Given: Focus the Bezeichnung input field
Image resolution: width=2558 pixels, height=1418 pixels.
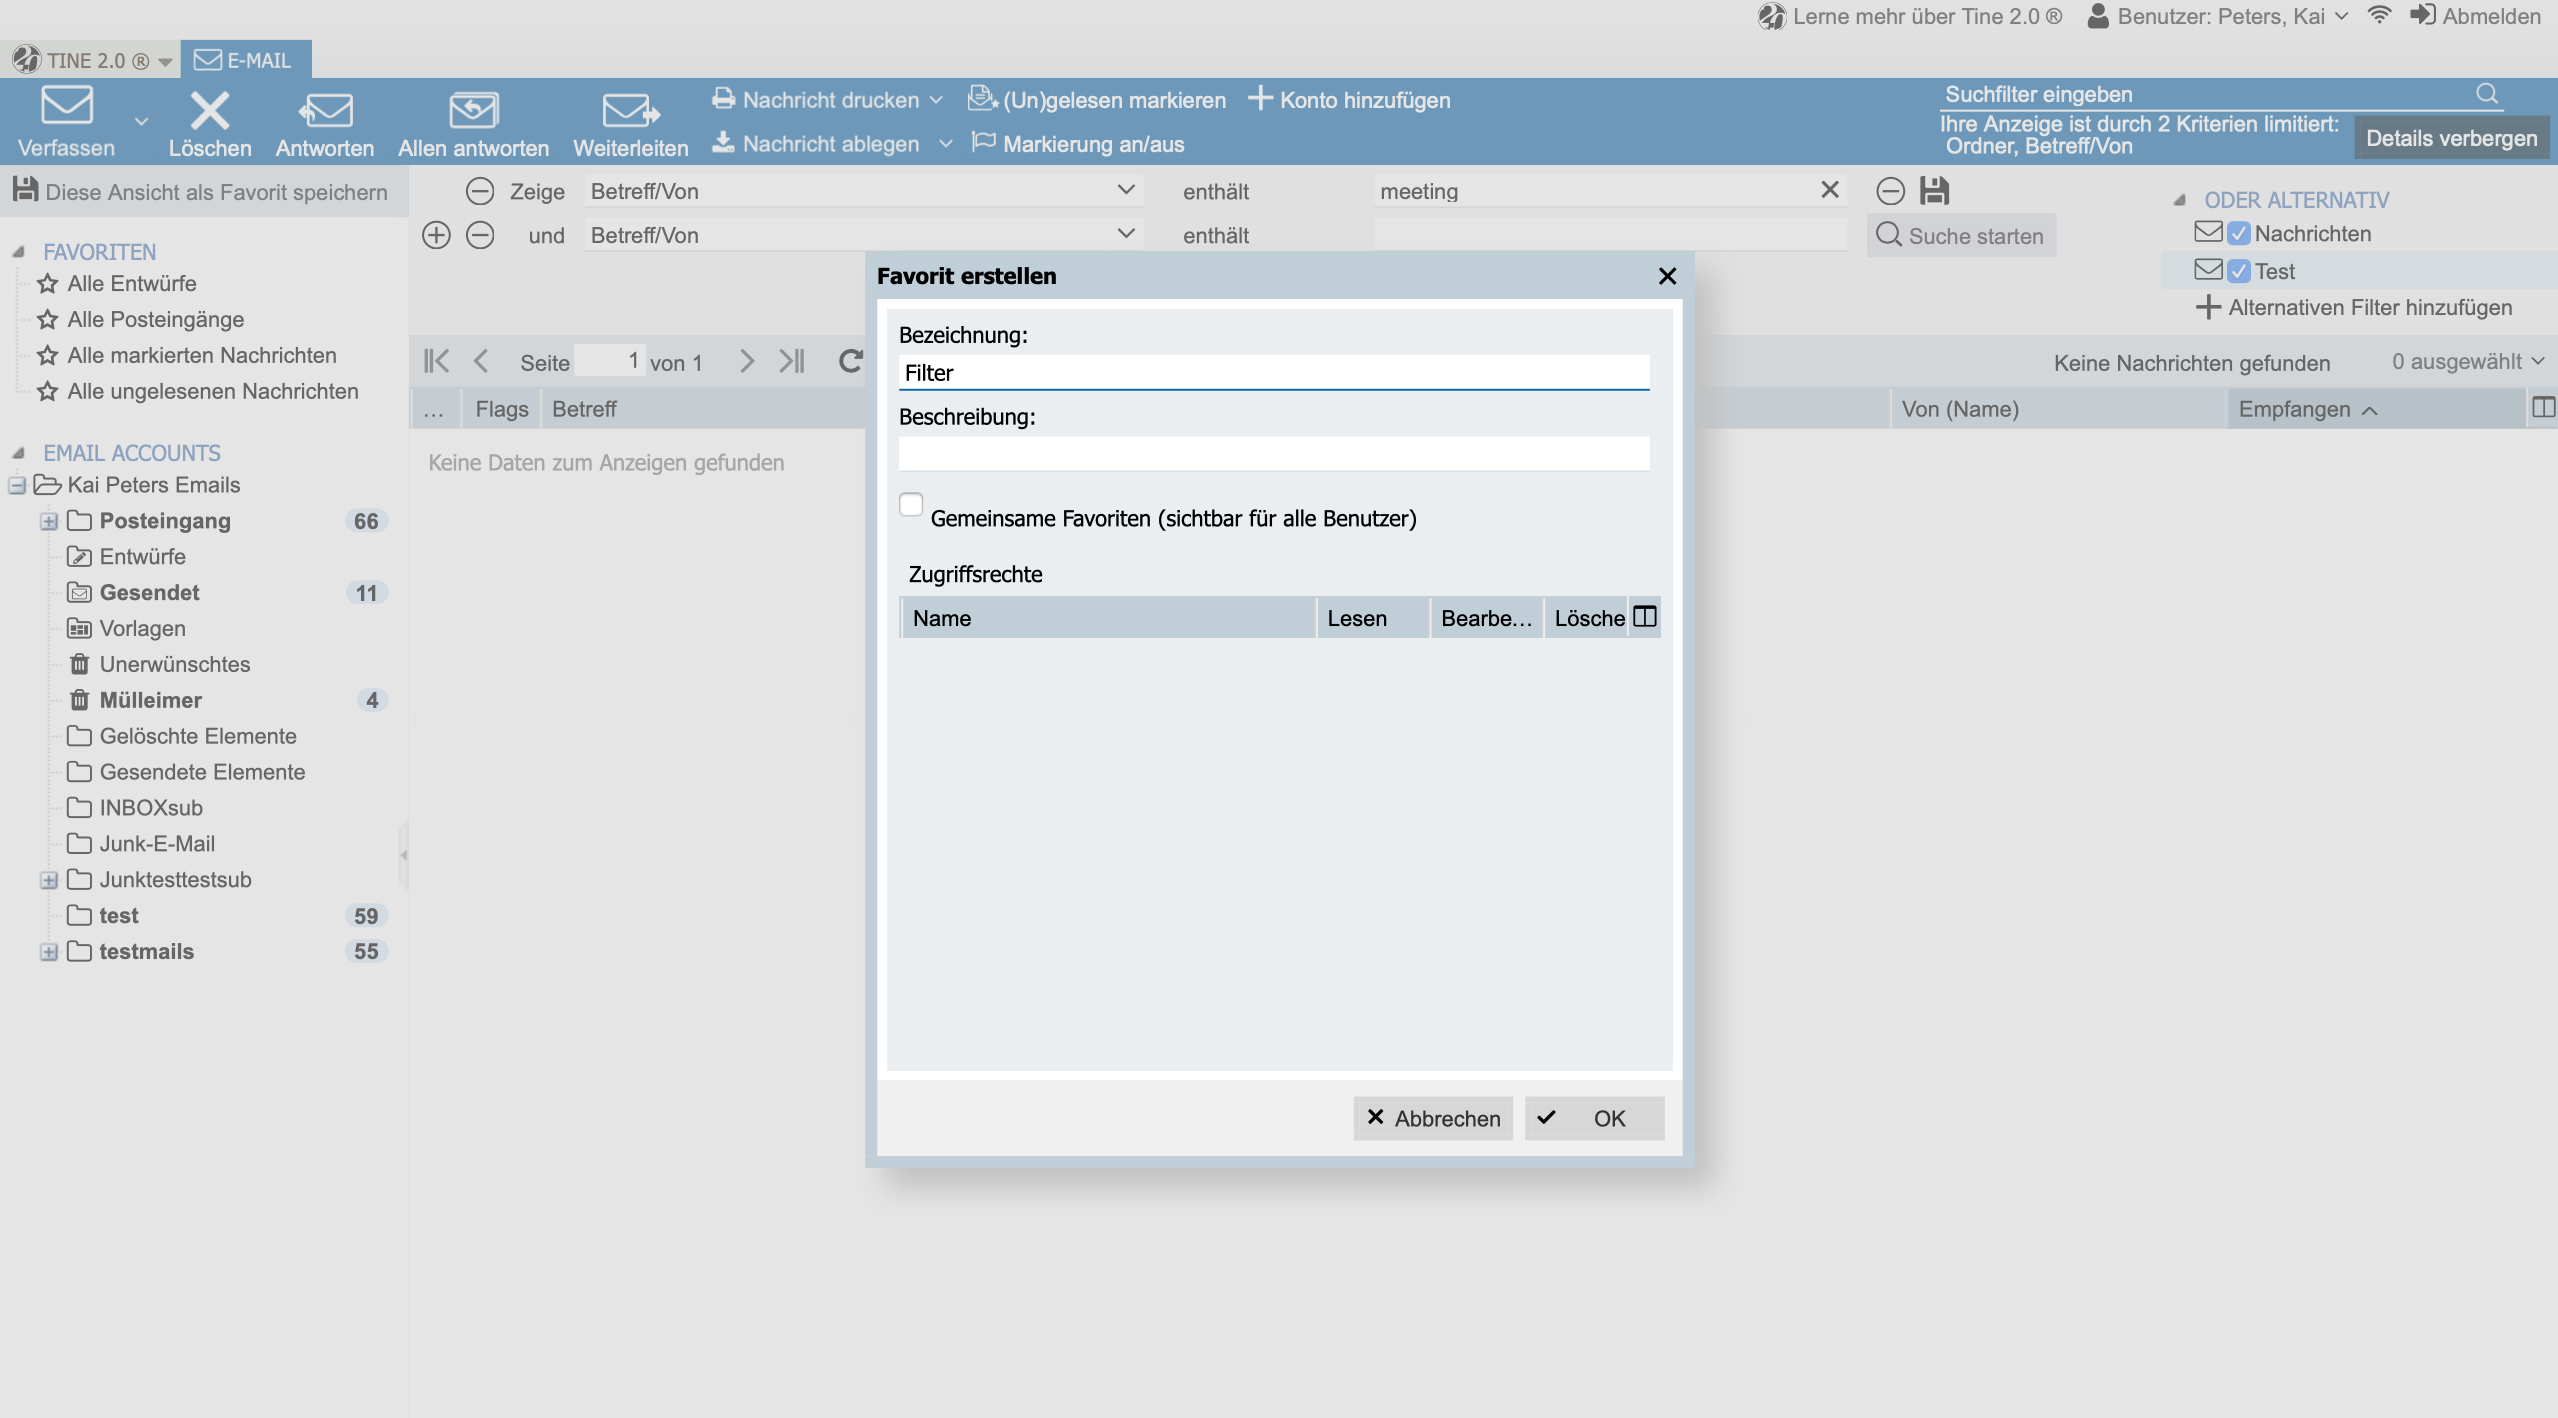Looking at the screenshot, I should [1273, 373].
